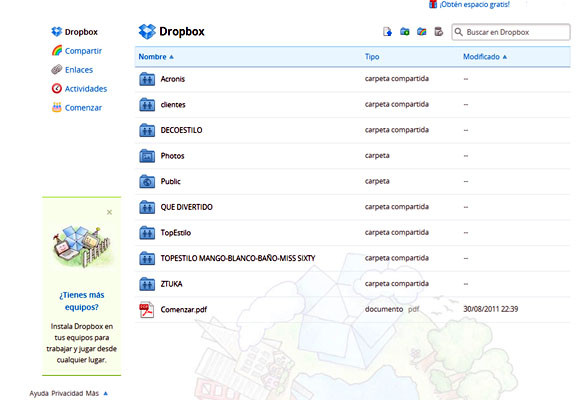Click 'carpeta' type in Public row
This screenshot has width=580, height=400.
pos(377,181)
